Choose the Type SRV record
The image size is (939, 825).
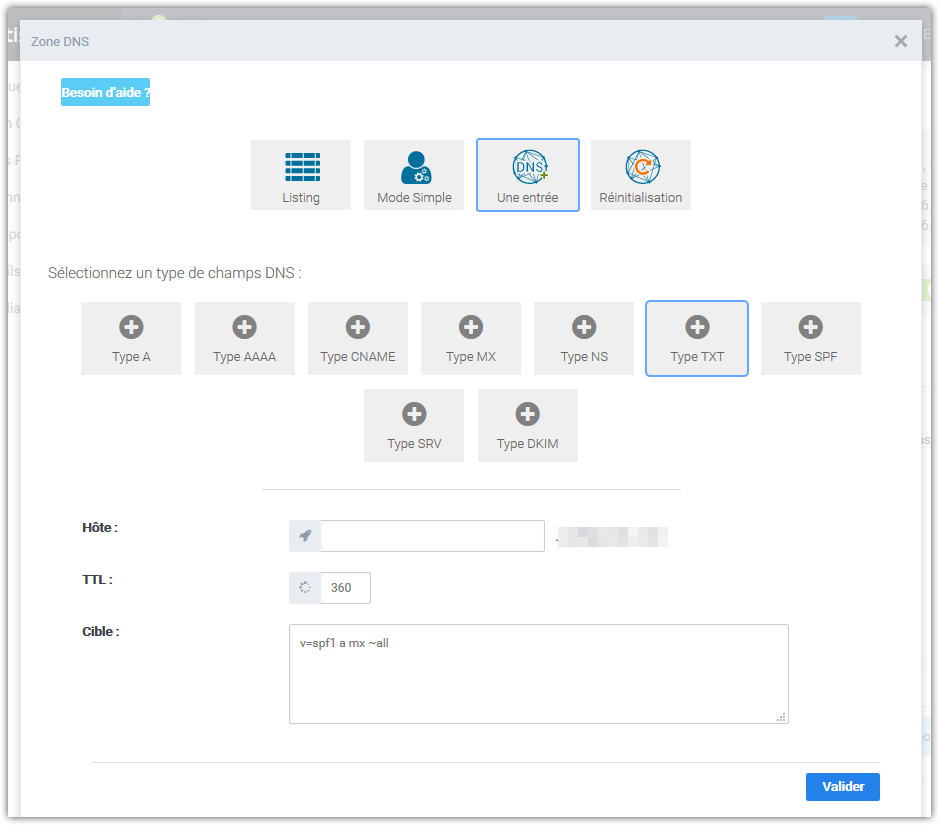pyautogui.click(x=414, y=425)
